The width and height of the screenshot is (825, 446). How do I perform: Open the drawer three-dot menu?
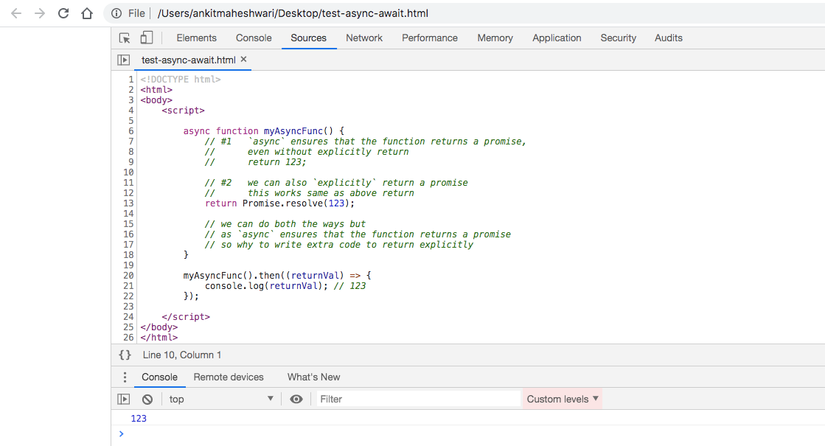pos(125,377)
